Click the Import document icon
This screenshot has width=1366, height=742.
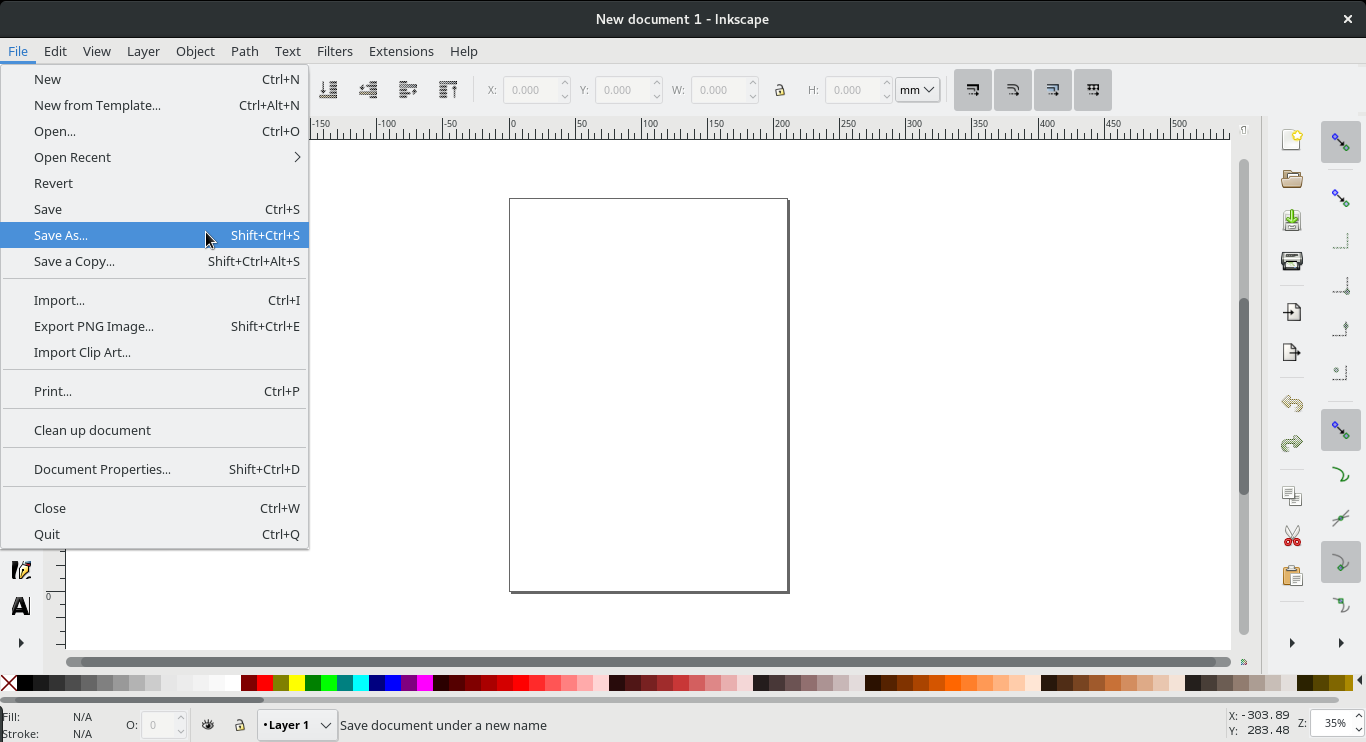click(1291, 312)
